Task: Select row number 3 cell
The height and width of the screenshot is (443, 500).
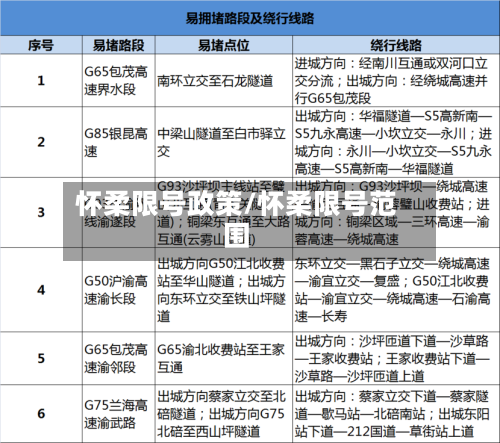Action: point(41,212)
